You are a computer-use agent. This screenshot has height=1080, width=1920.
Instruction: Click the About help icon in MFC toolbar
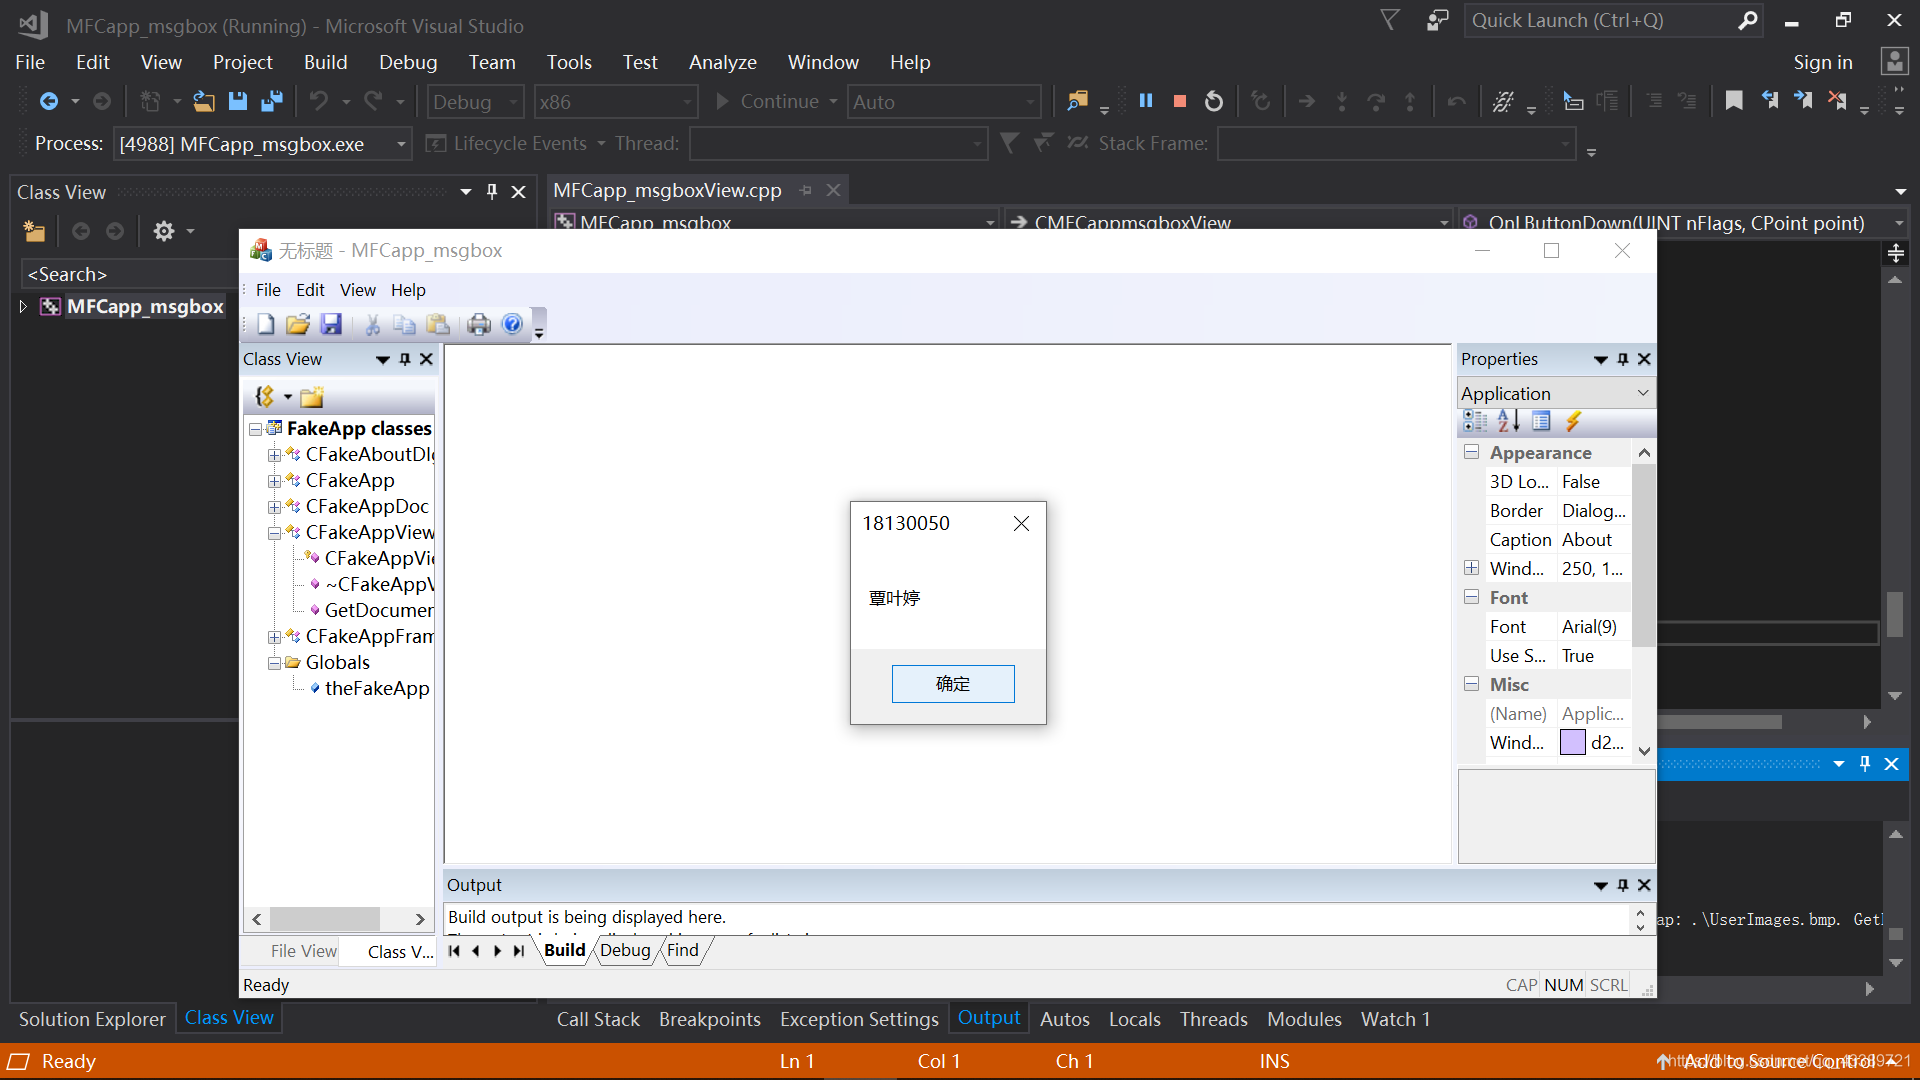tap(512, 324)
